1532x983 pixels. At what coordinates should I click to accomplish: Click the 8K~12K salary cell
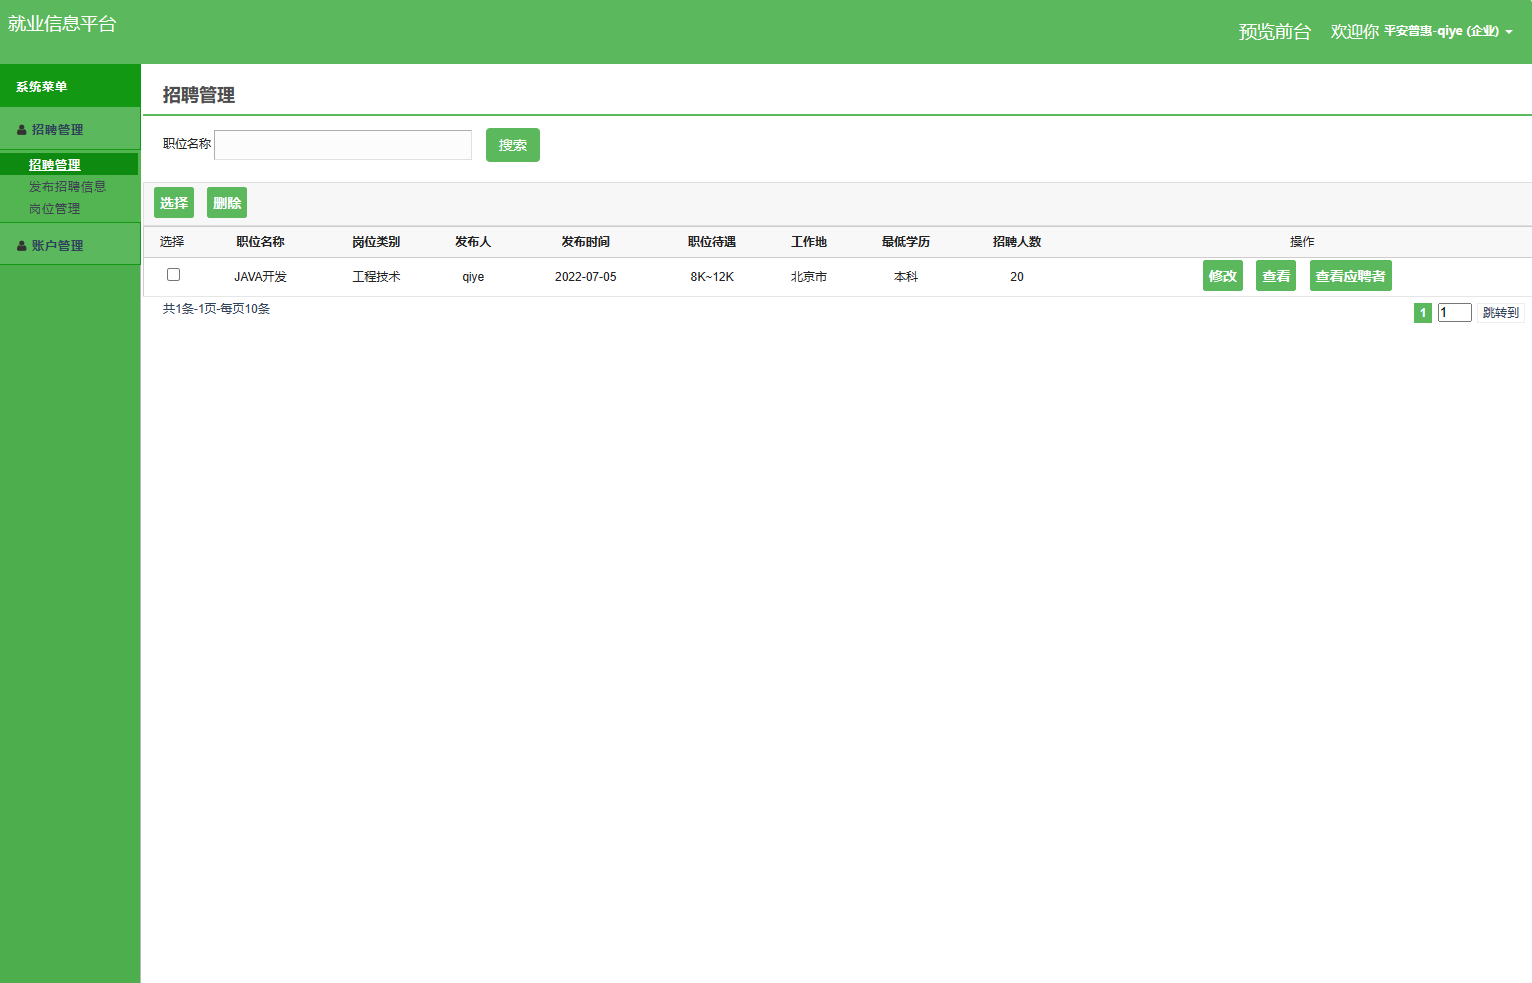click(712, 277)
